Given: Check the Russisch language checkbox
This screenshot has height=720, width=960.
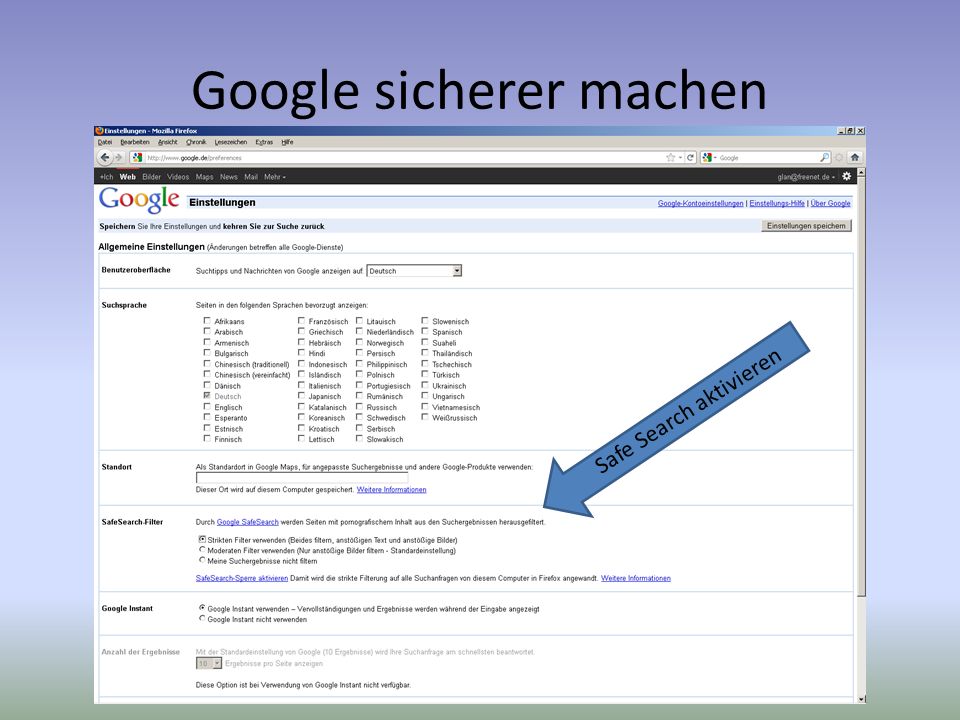Looking at the screenshot, I should tap(359, 407).
